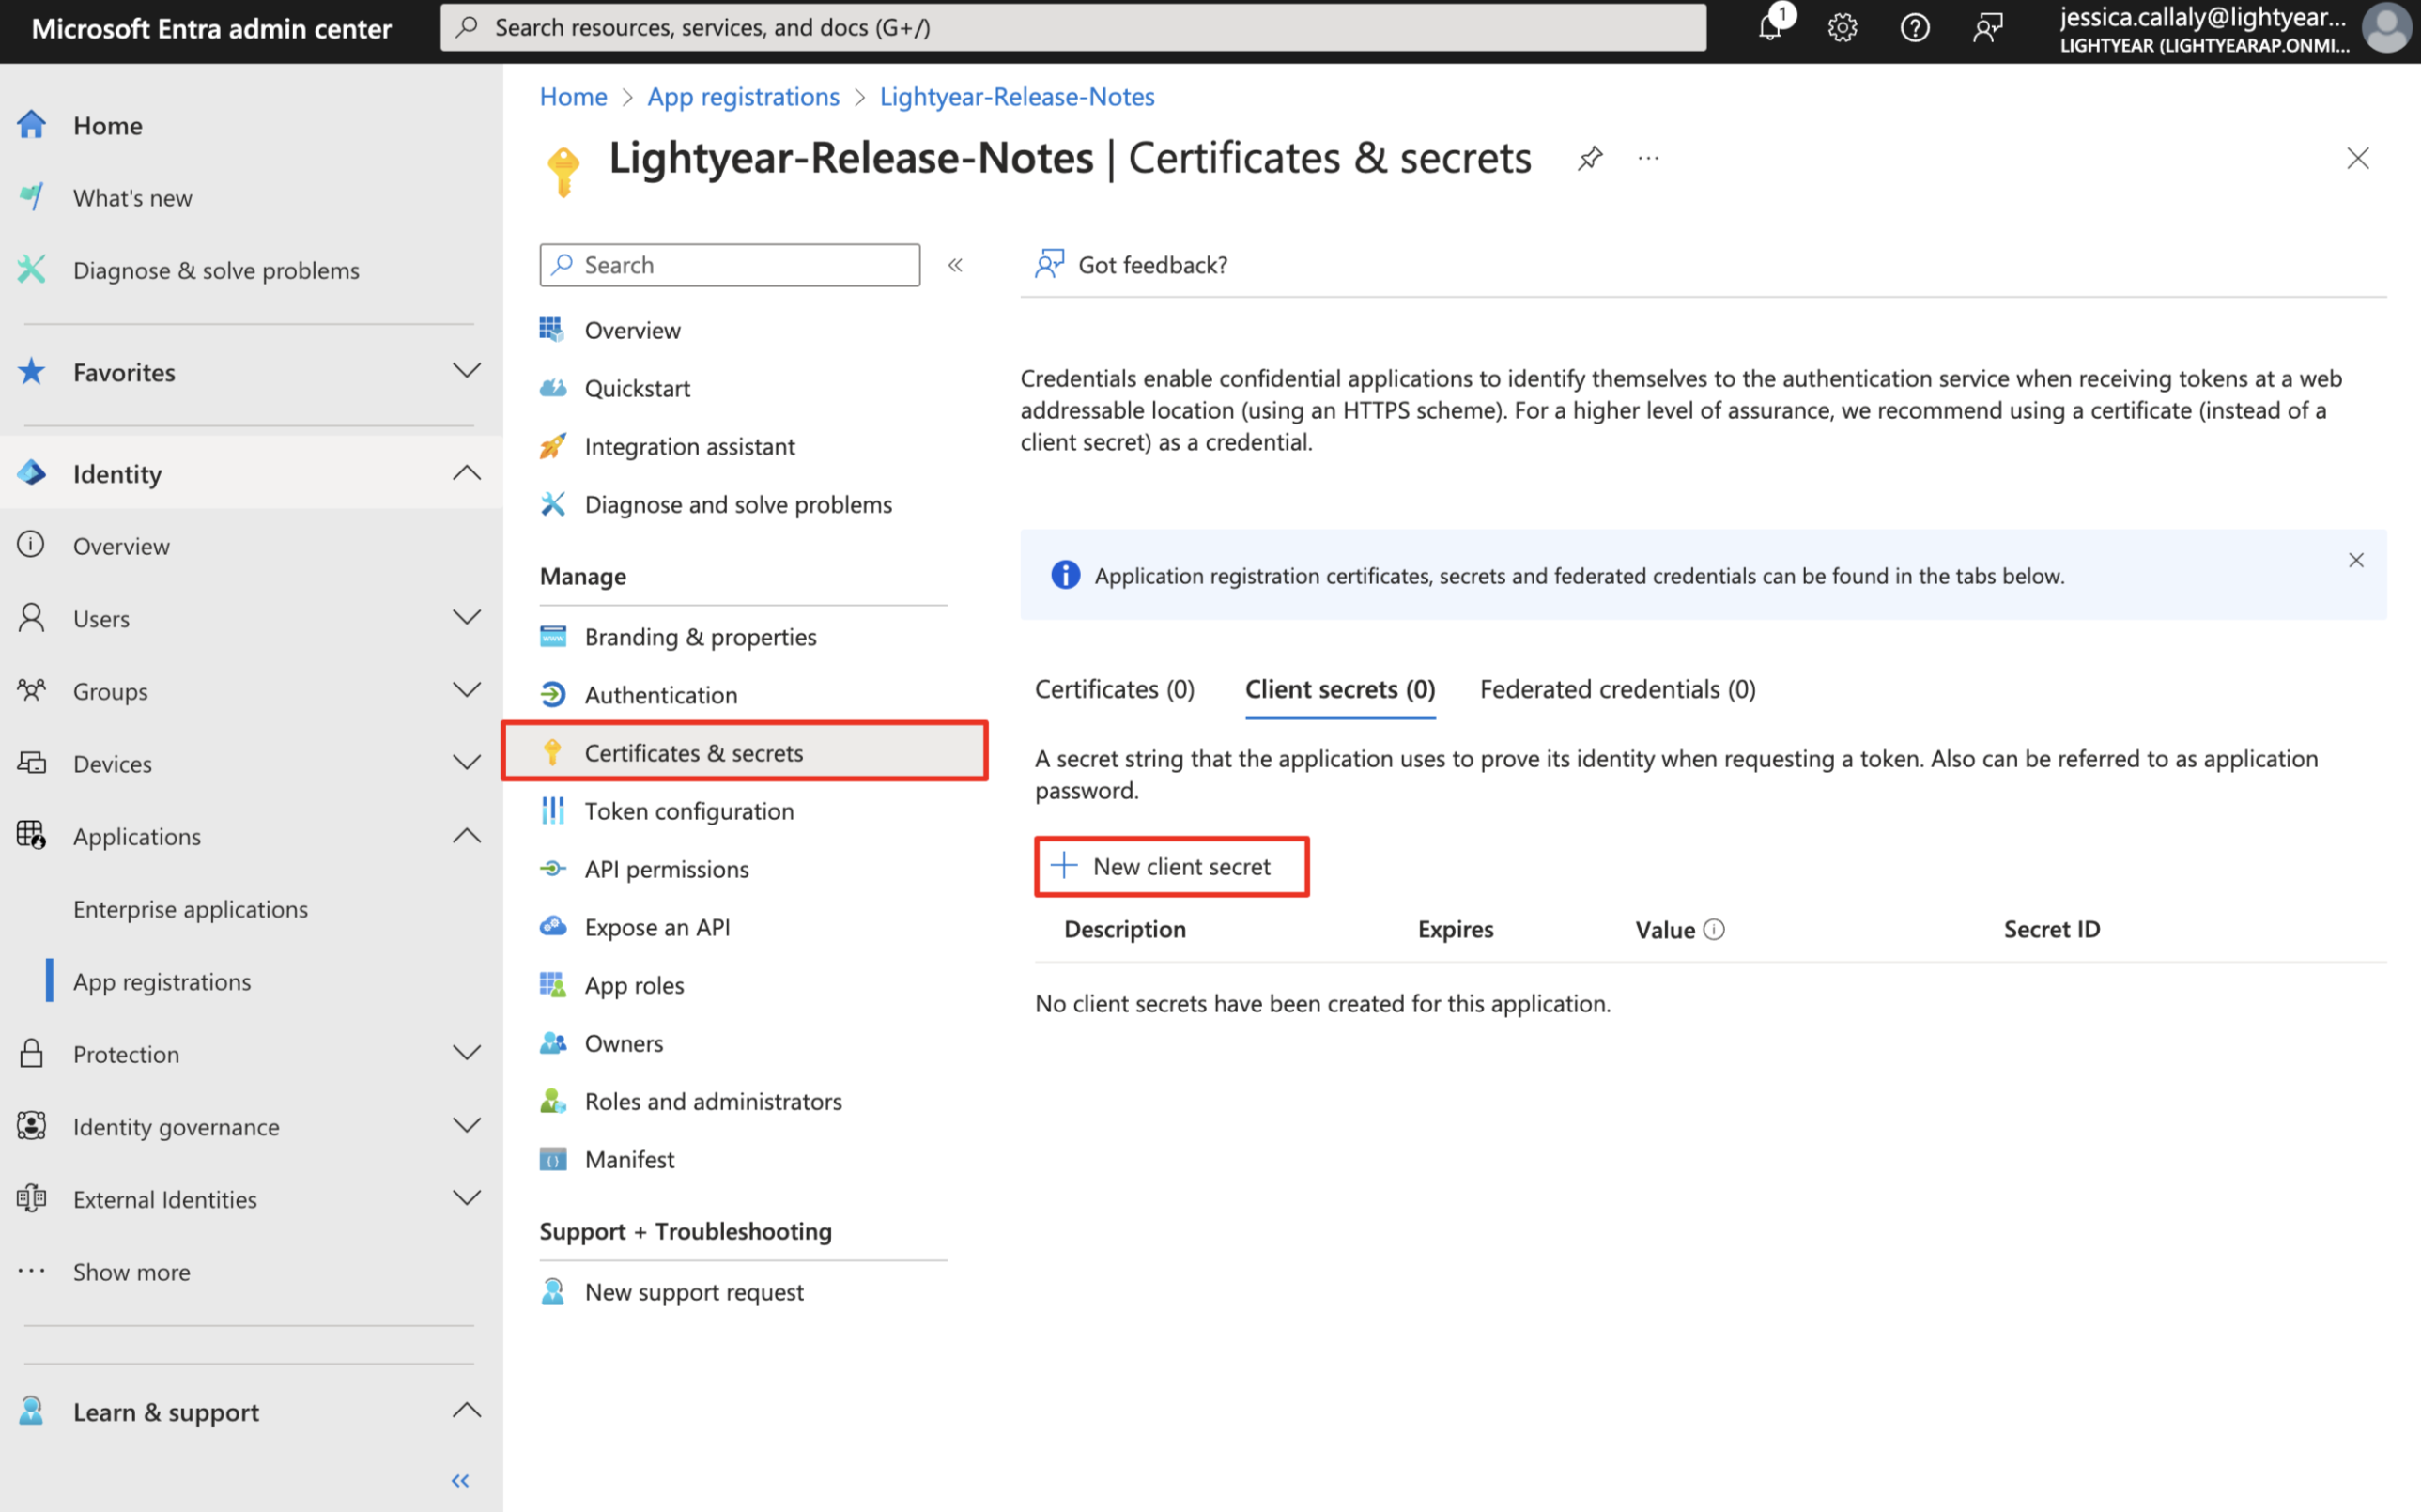The image size is (2421, 1512).
Task: Click New client secret button
Action: pyautogui.click(x=1171, y=866)
